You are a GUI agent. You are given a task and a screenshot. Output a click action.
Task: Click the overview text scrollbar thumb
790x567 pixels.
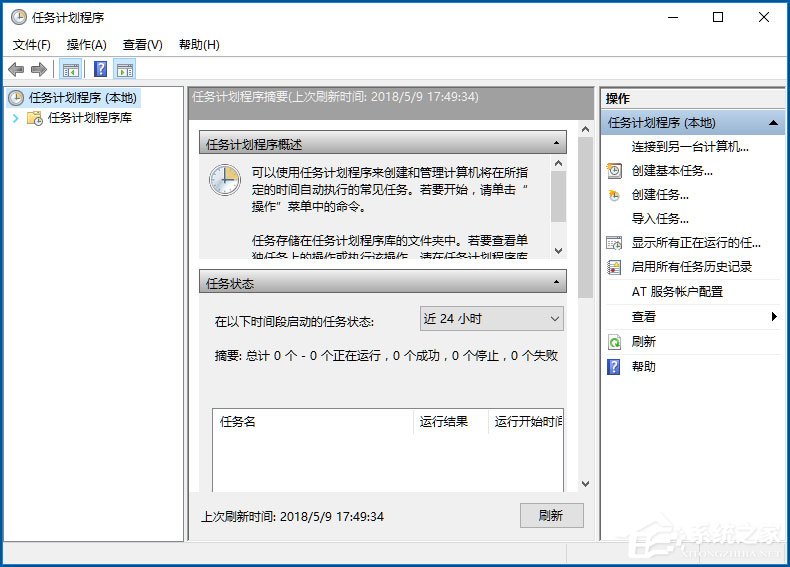click(558, 197)
